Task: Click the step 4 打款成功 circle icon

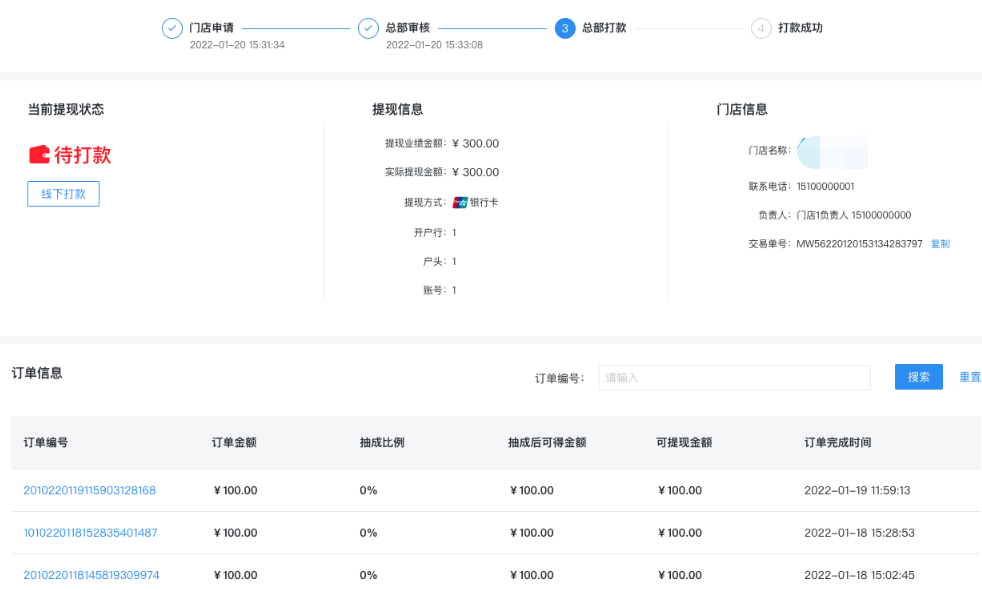Action: [x=761, y=29]
